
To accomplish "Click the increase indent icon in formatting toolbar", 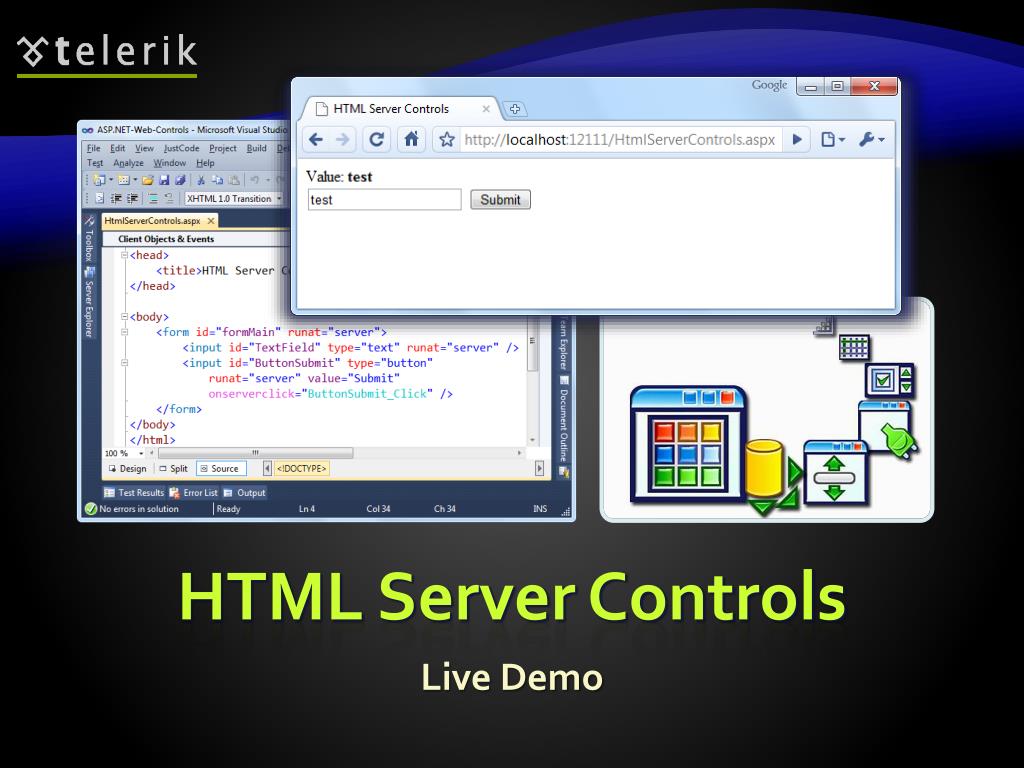I will point(133,199).
